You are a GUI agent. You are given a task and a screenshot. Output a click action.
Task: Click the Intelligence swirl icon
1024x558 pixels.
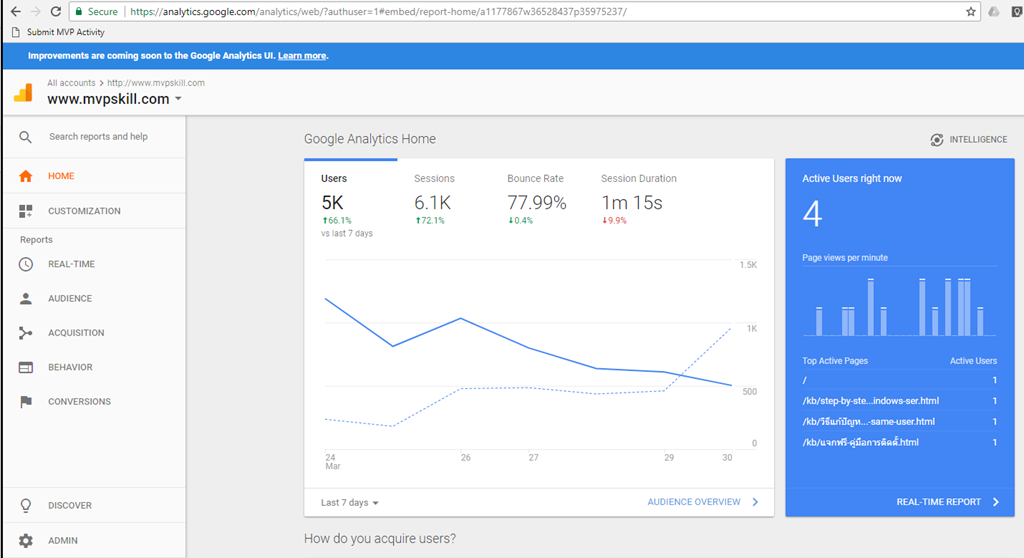(x=936, y=140)
